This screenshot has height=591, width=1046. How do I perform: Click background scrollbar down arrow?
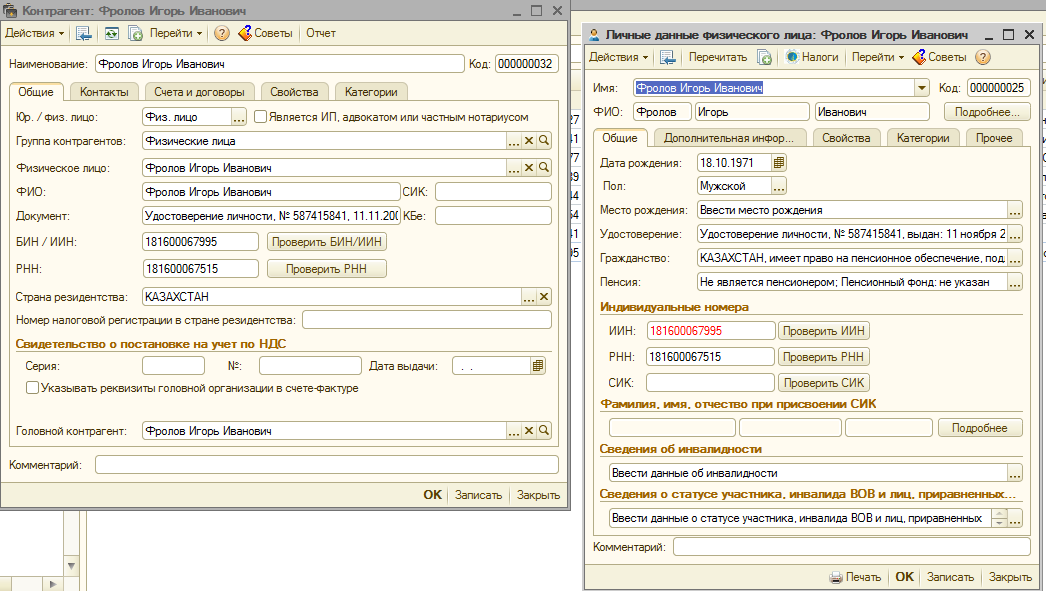(x=71, y=566)
